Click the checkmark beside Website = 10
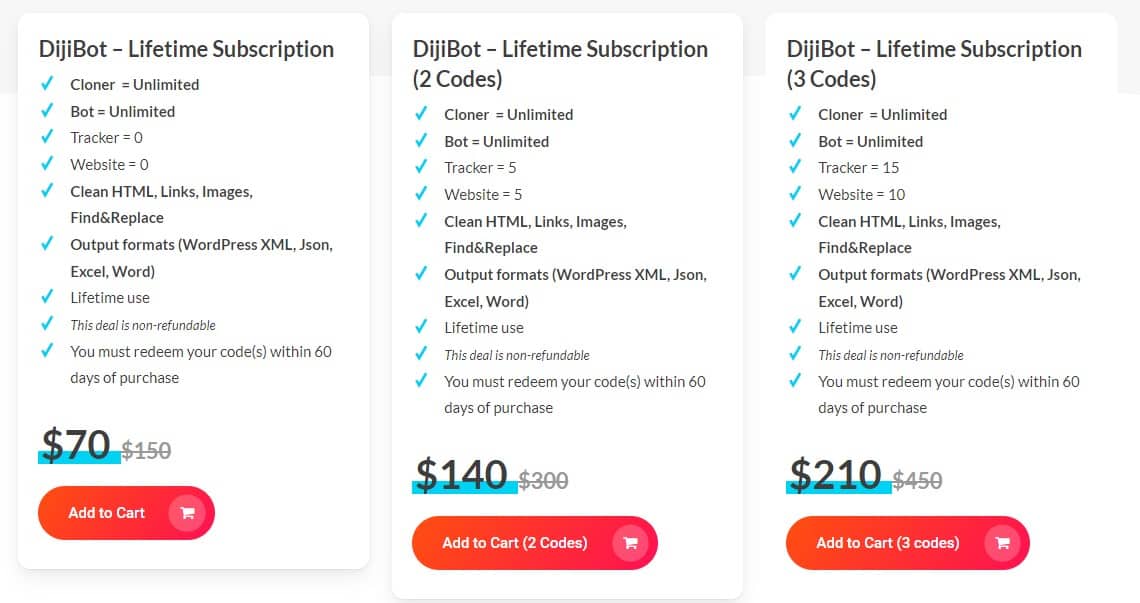This screenshot has height=603, width=1140. (x=793, y=194)
